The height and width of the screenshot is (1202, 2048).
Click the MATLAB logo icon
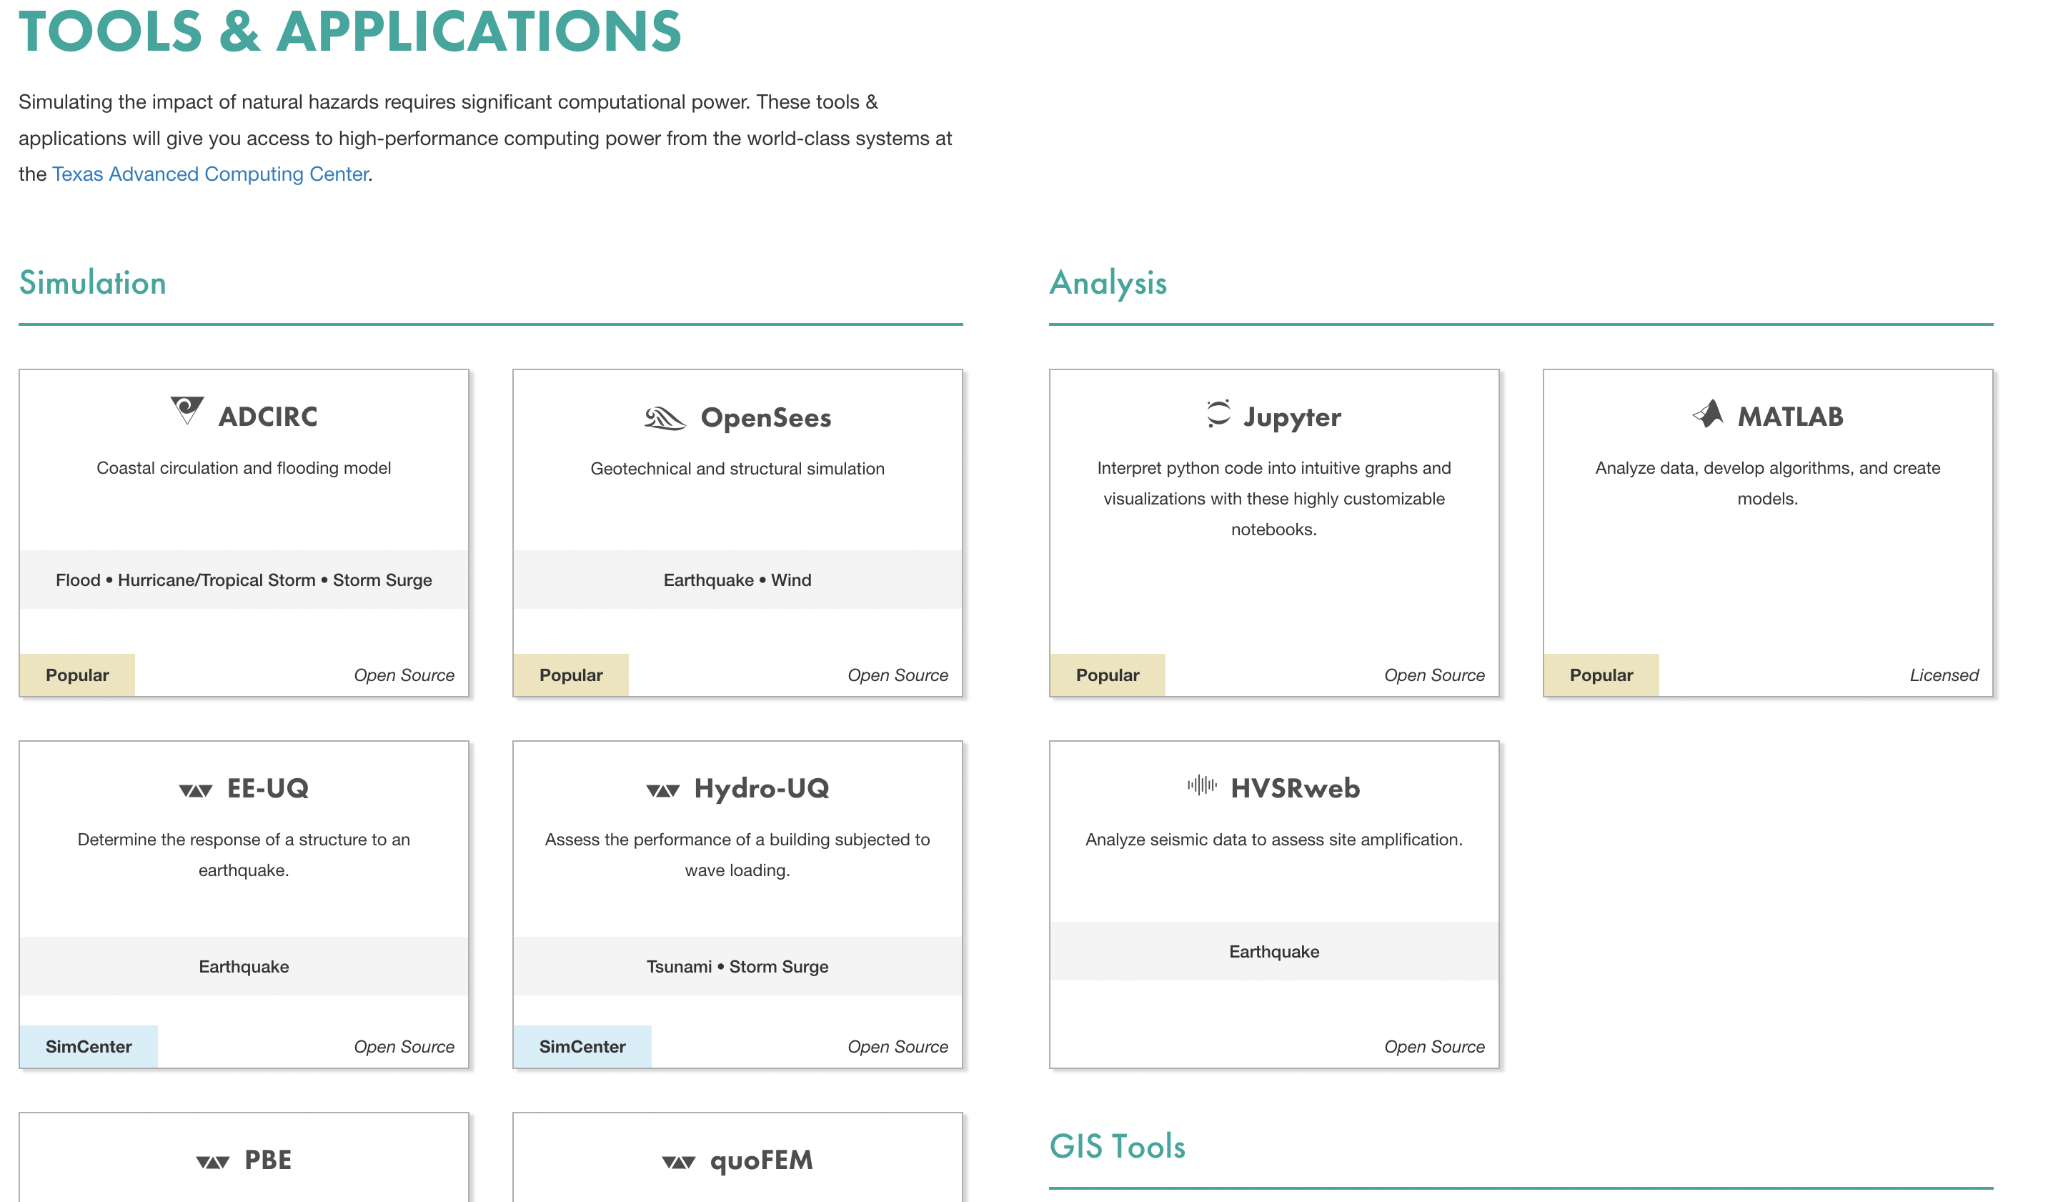(1708, 413)
